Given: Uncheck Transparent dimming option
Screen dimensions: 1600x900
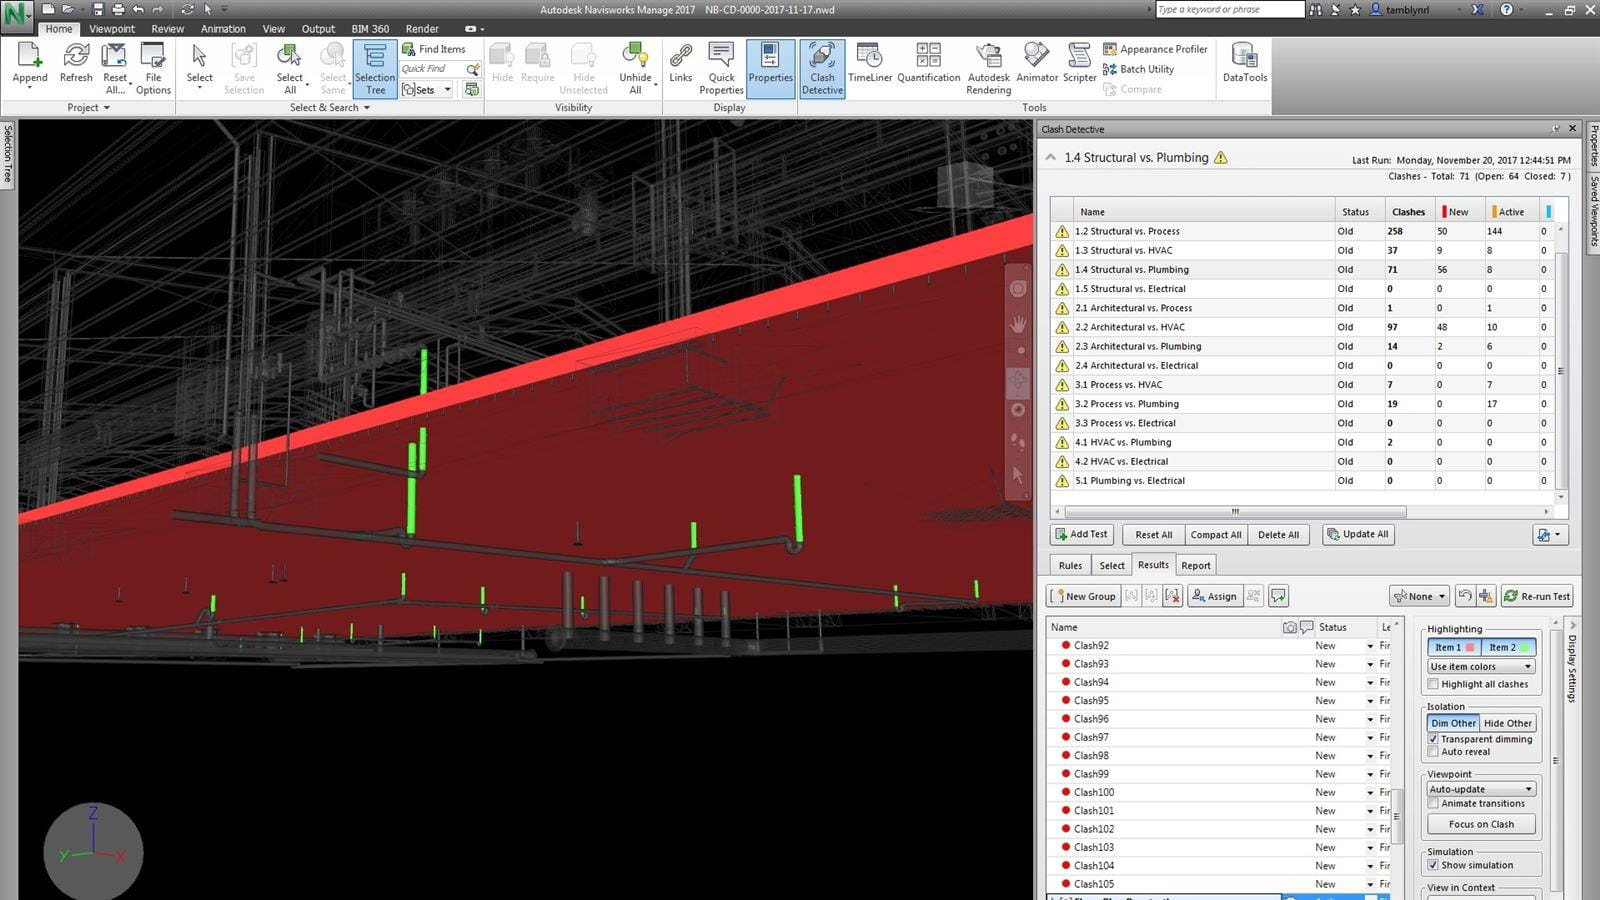Looking at the screenshot, I should pyautogui.click(x=1434, y=739).
